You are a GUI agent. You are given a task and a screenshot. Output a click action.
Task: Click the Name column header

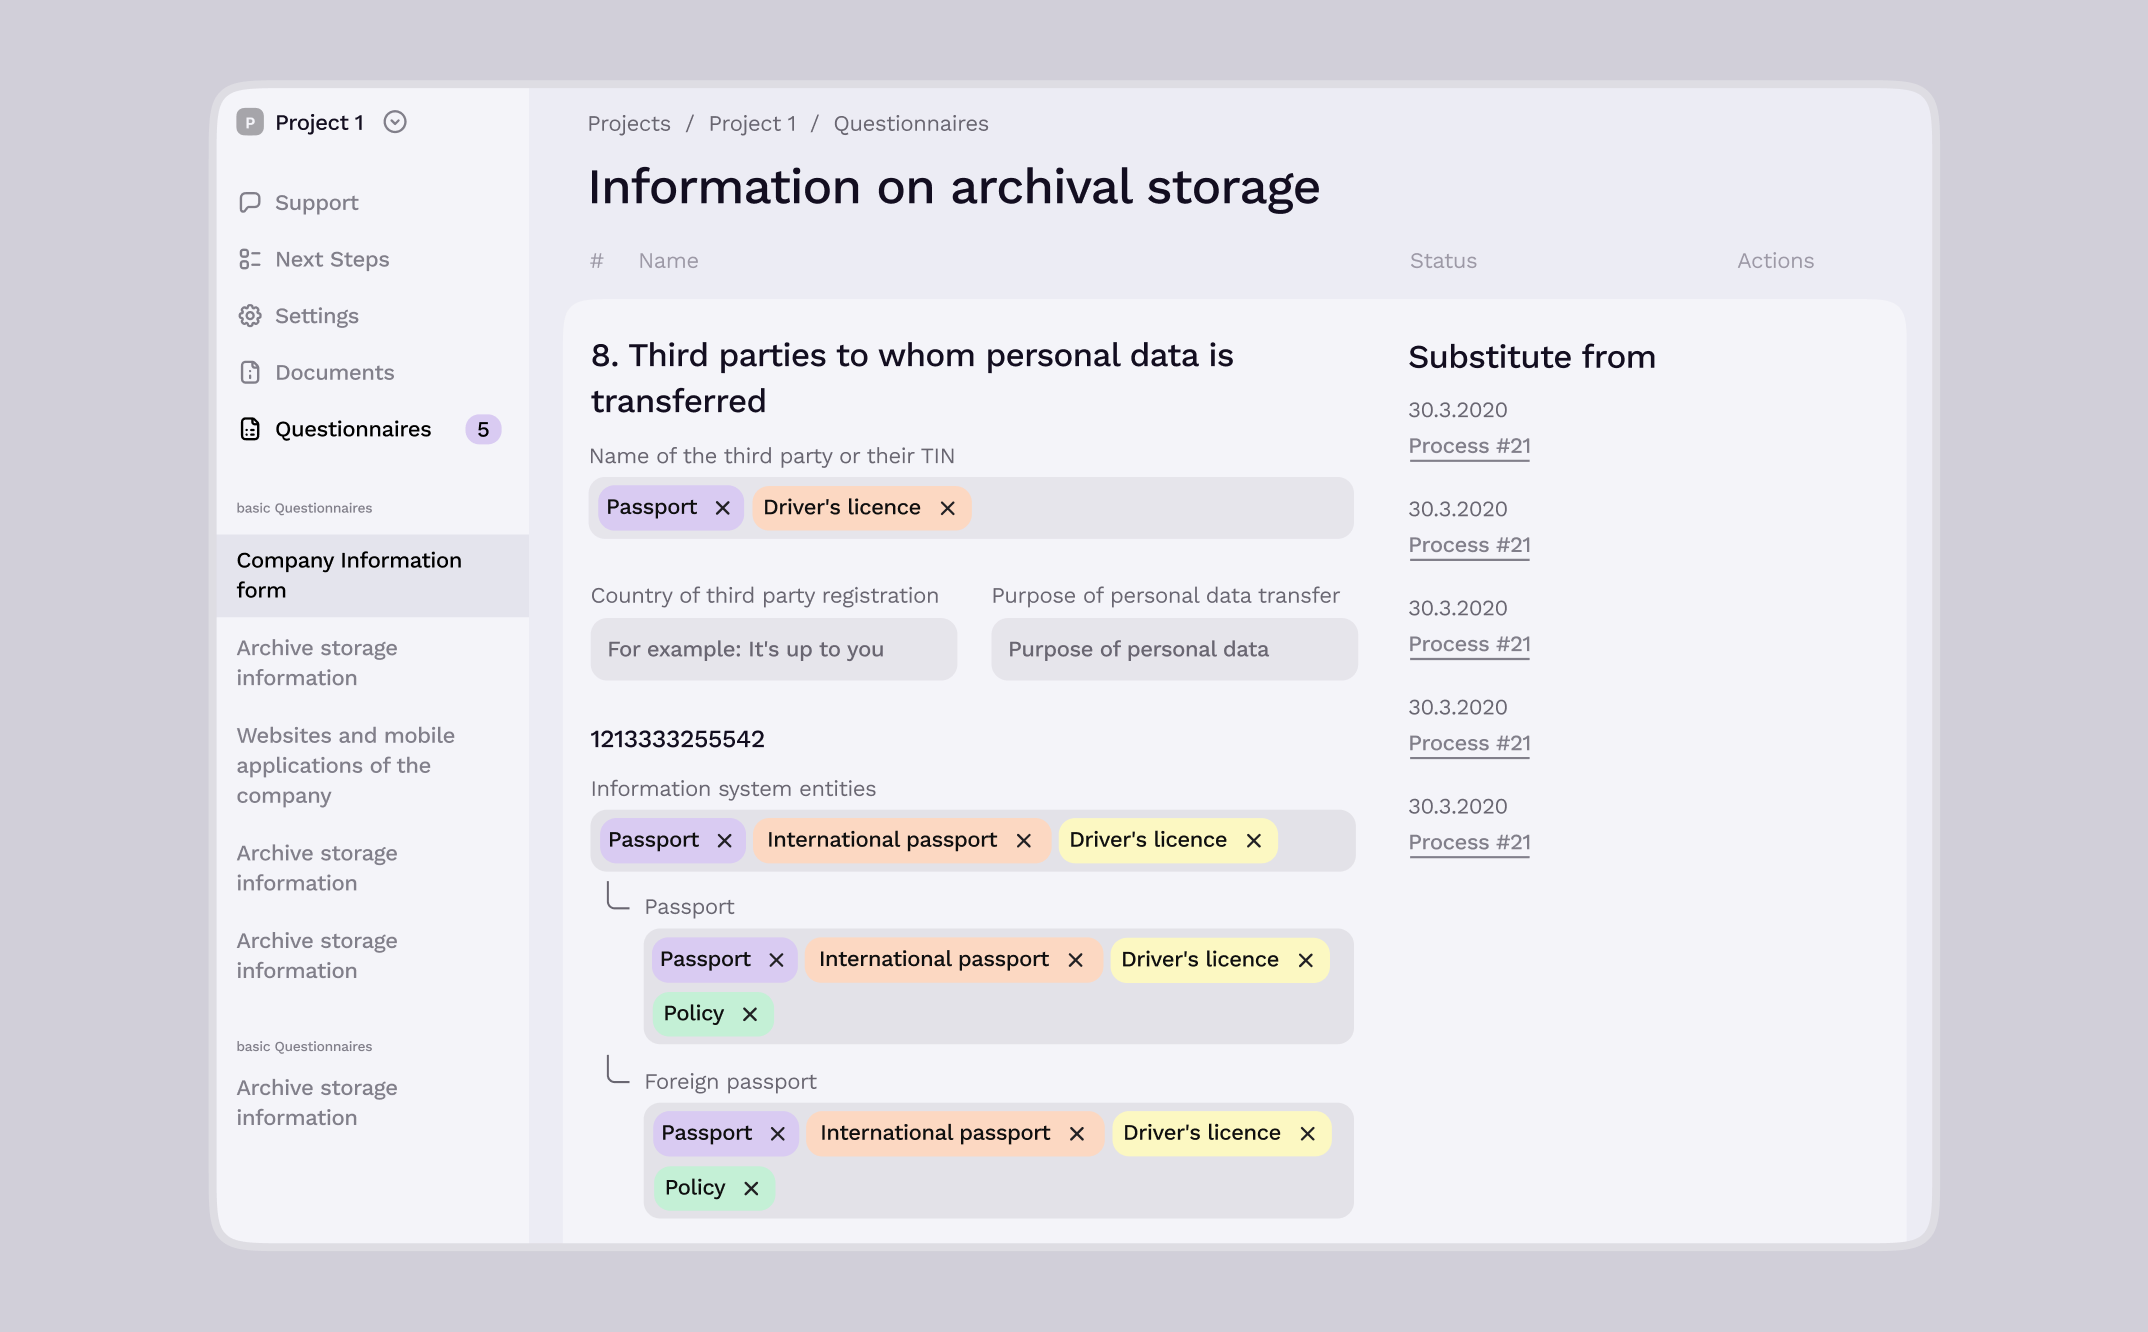669,261
